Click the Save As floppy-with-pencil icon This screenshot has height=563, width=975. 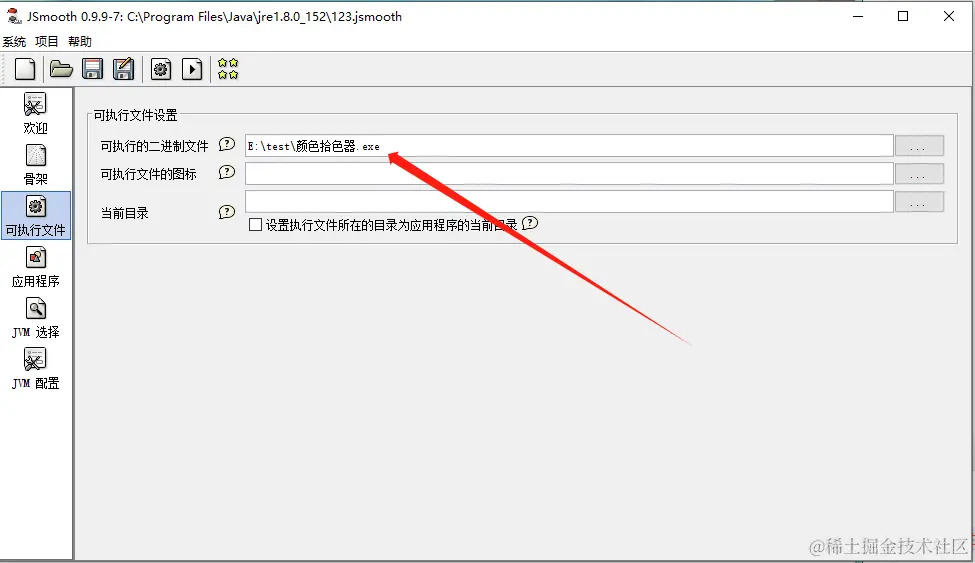(123, 69)
